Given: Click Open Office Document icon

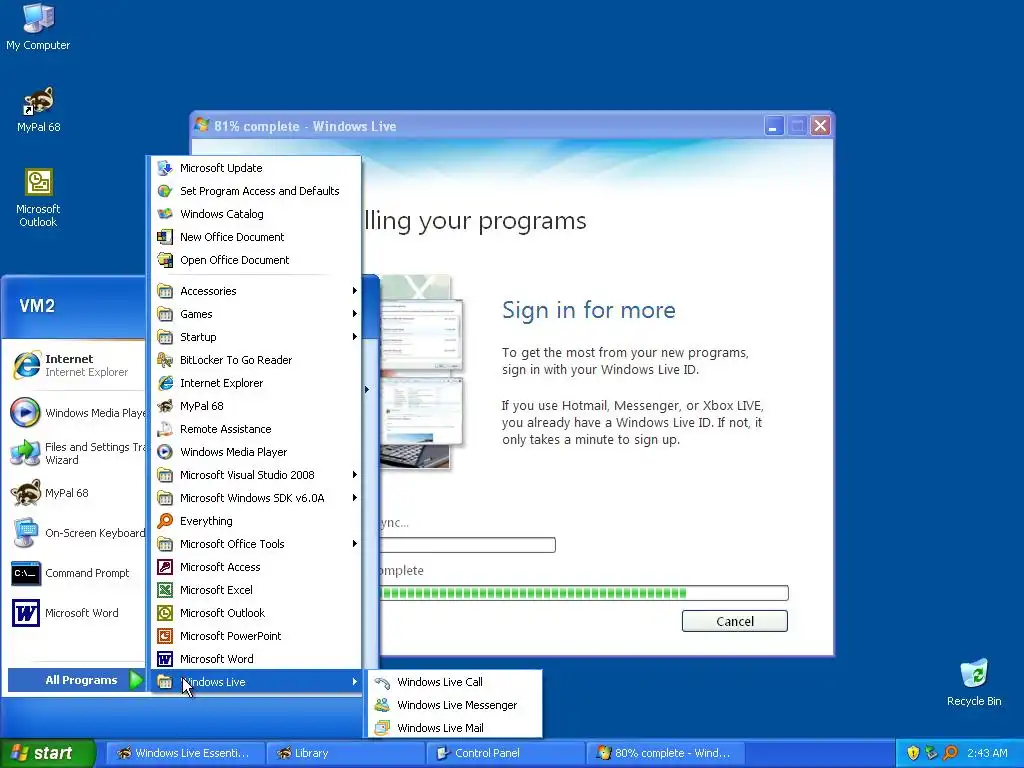Looking at the screenshot, I should pyautogui.click(x=165, y=260).
